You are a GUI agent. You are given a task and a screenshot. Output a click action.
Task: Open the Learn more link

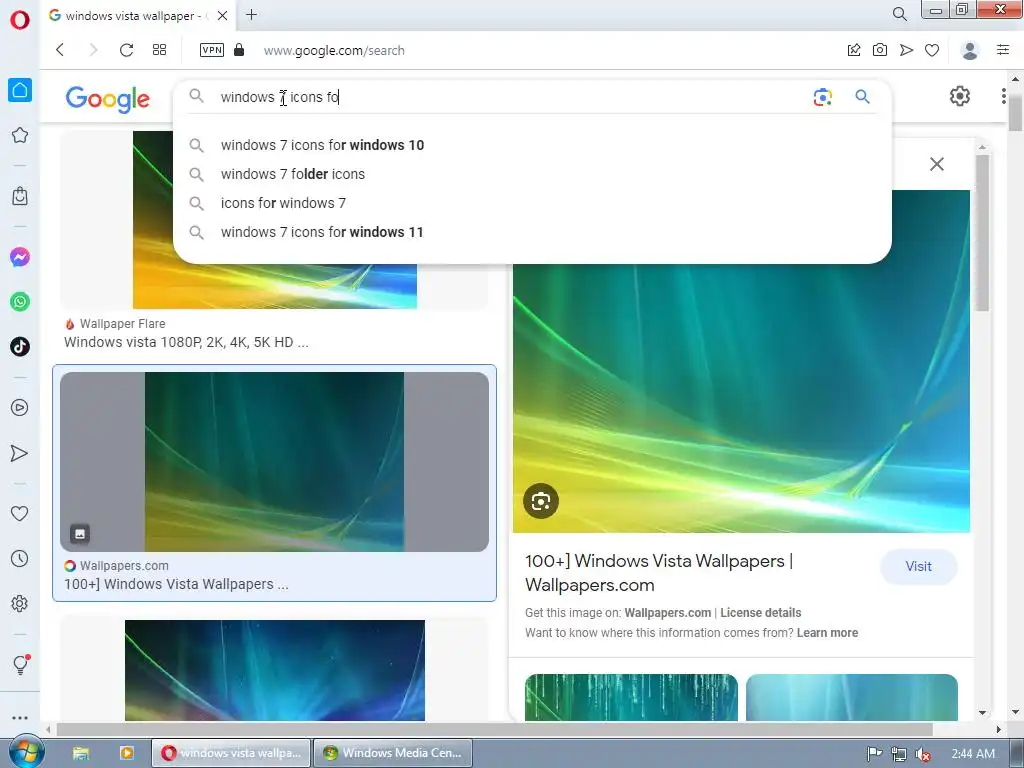pyautogui.click(x=827, y=633)
